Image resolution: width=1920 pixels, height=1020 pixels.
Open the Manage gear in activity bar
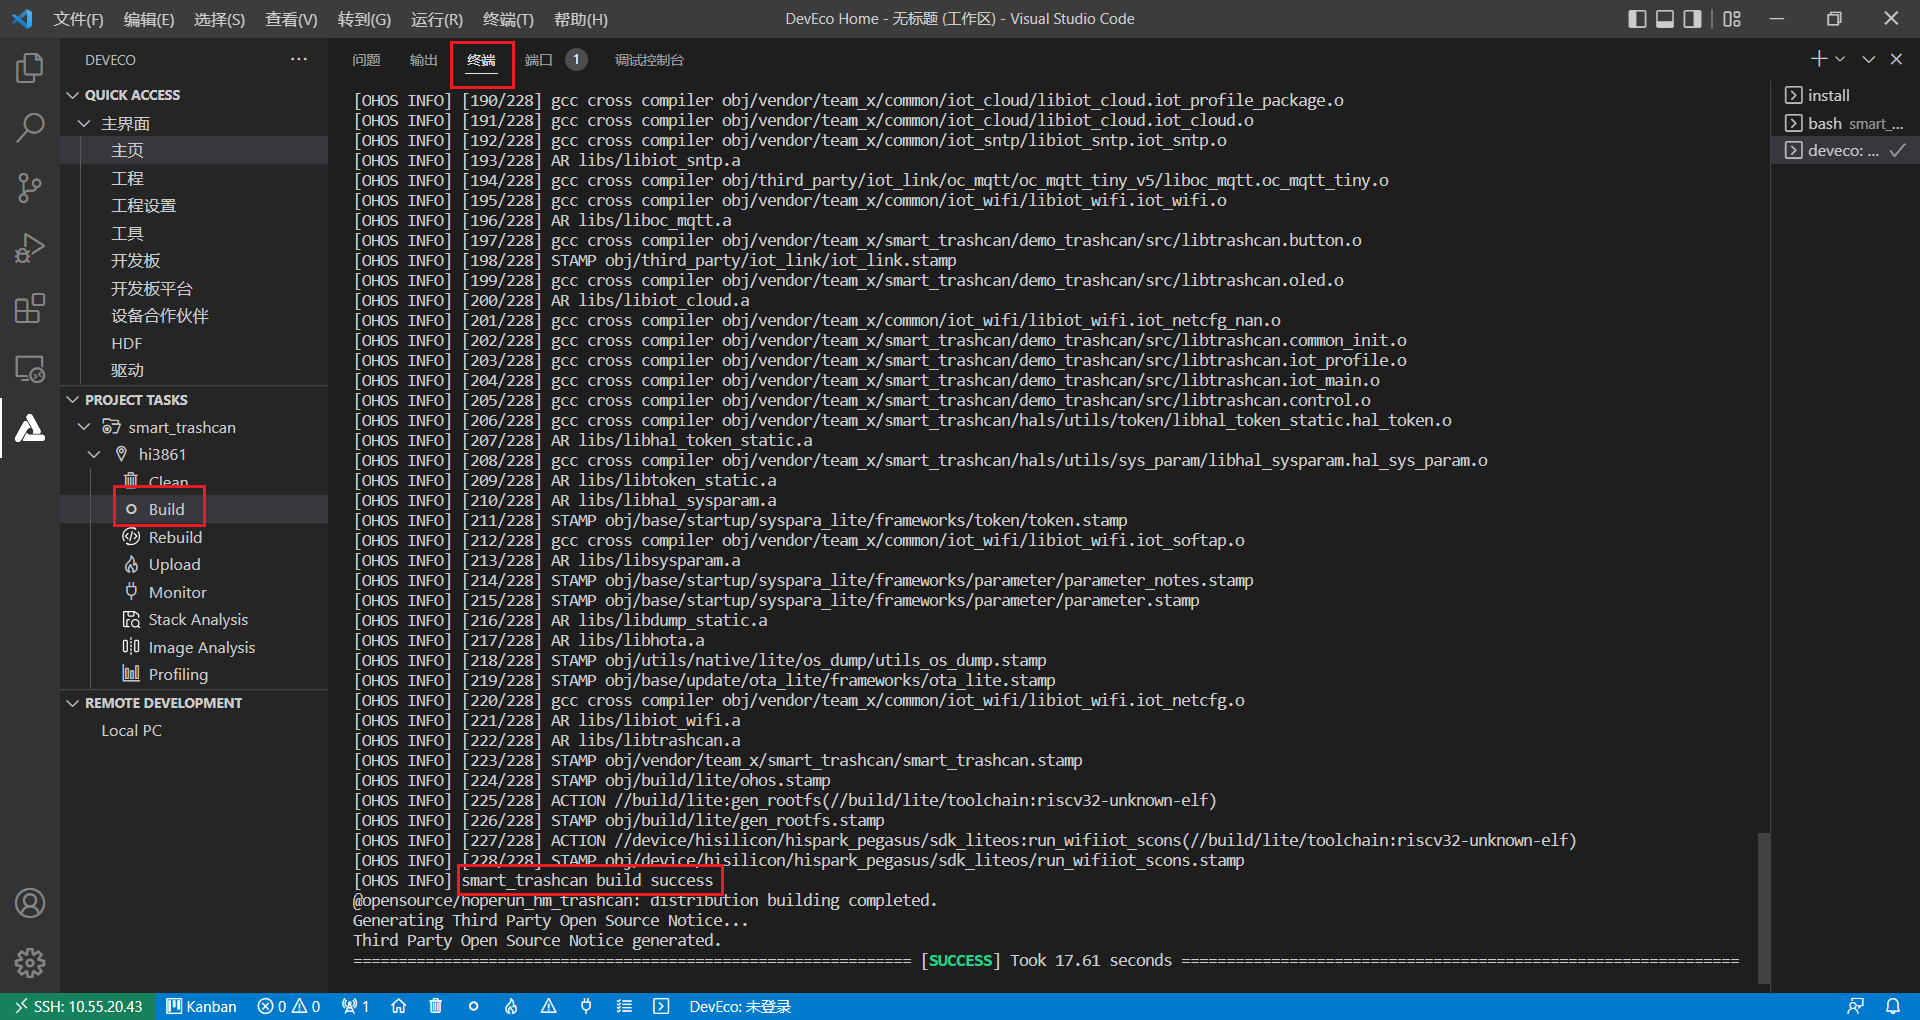(30, 962)
